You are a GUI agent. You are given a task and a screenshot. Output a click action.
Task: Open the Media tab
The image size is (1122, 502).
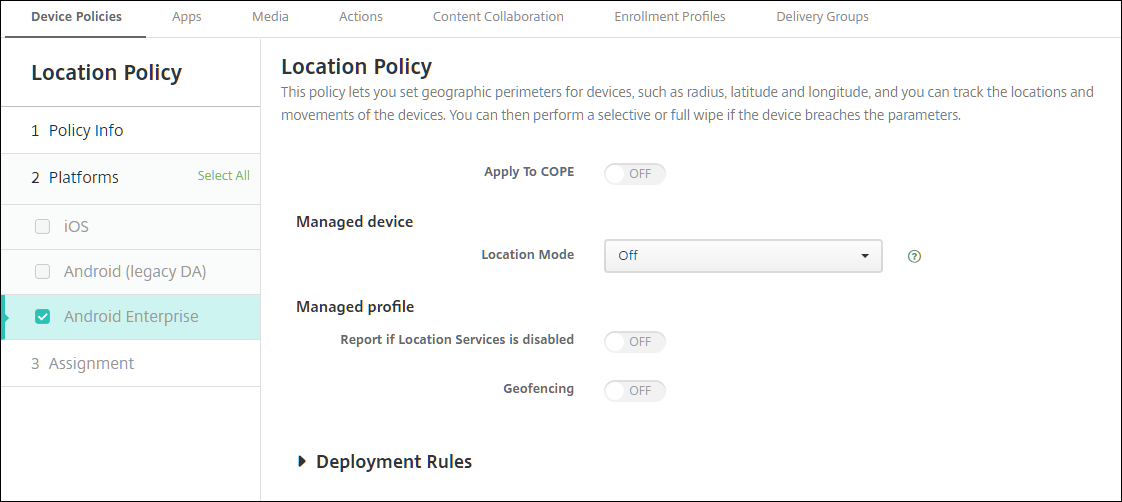click(x=270, y=17)
